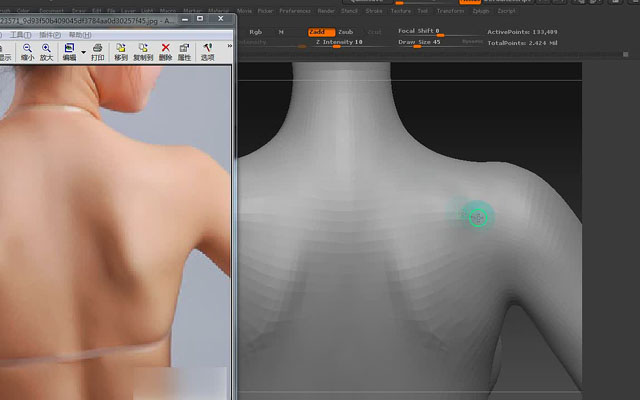Screen dimensions: 640x400
Task: Open the 工具(T) menu in the image viewer
Action: pos(20,35)
